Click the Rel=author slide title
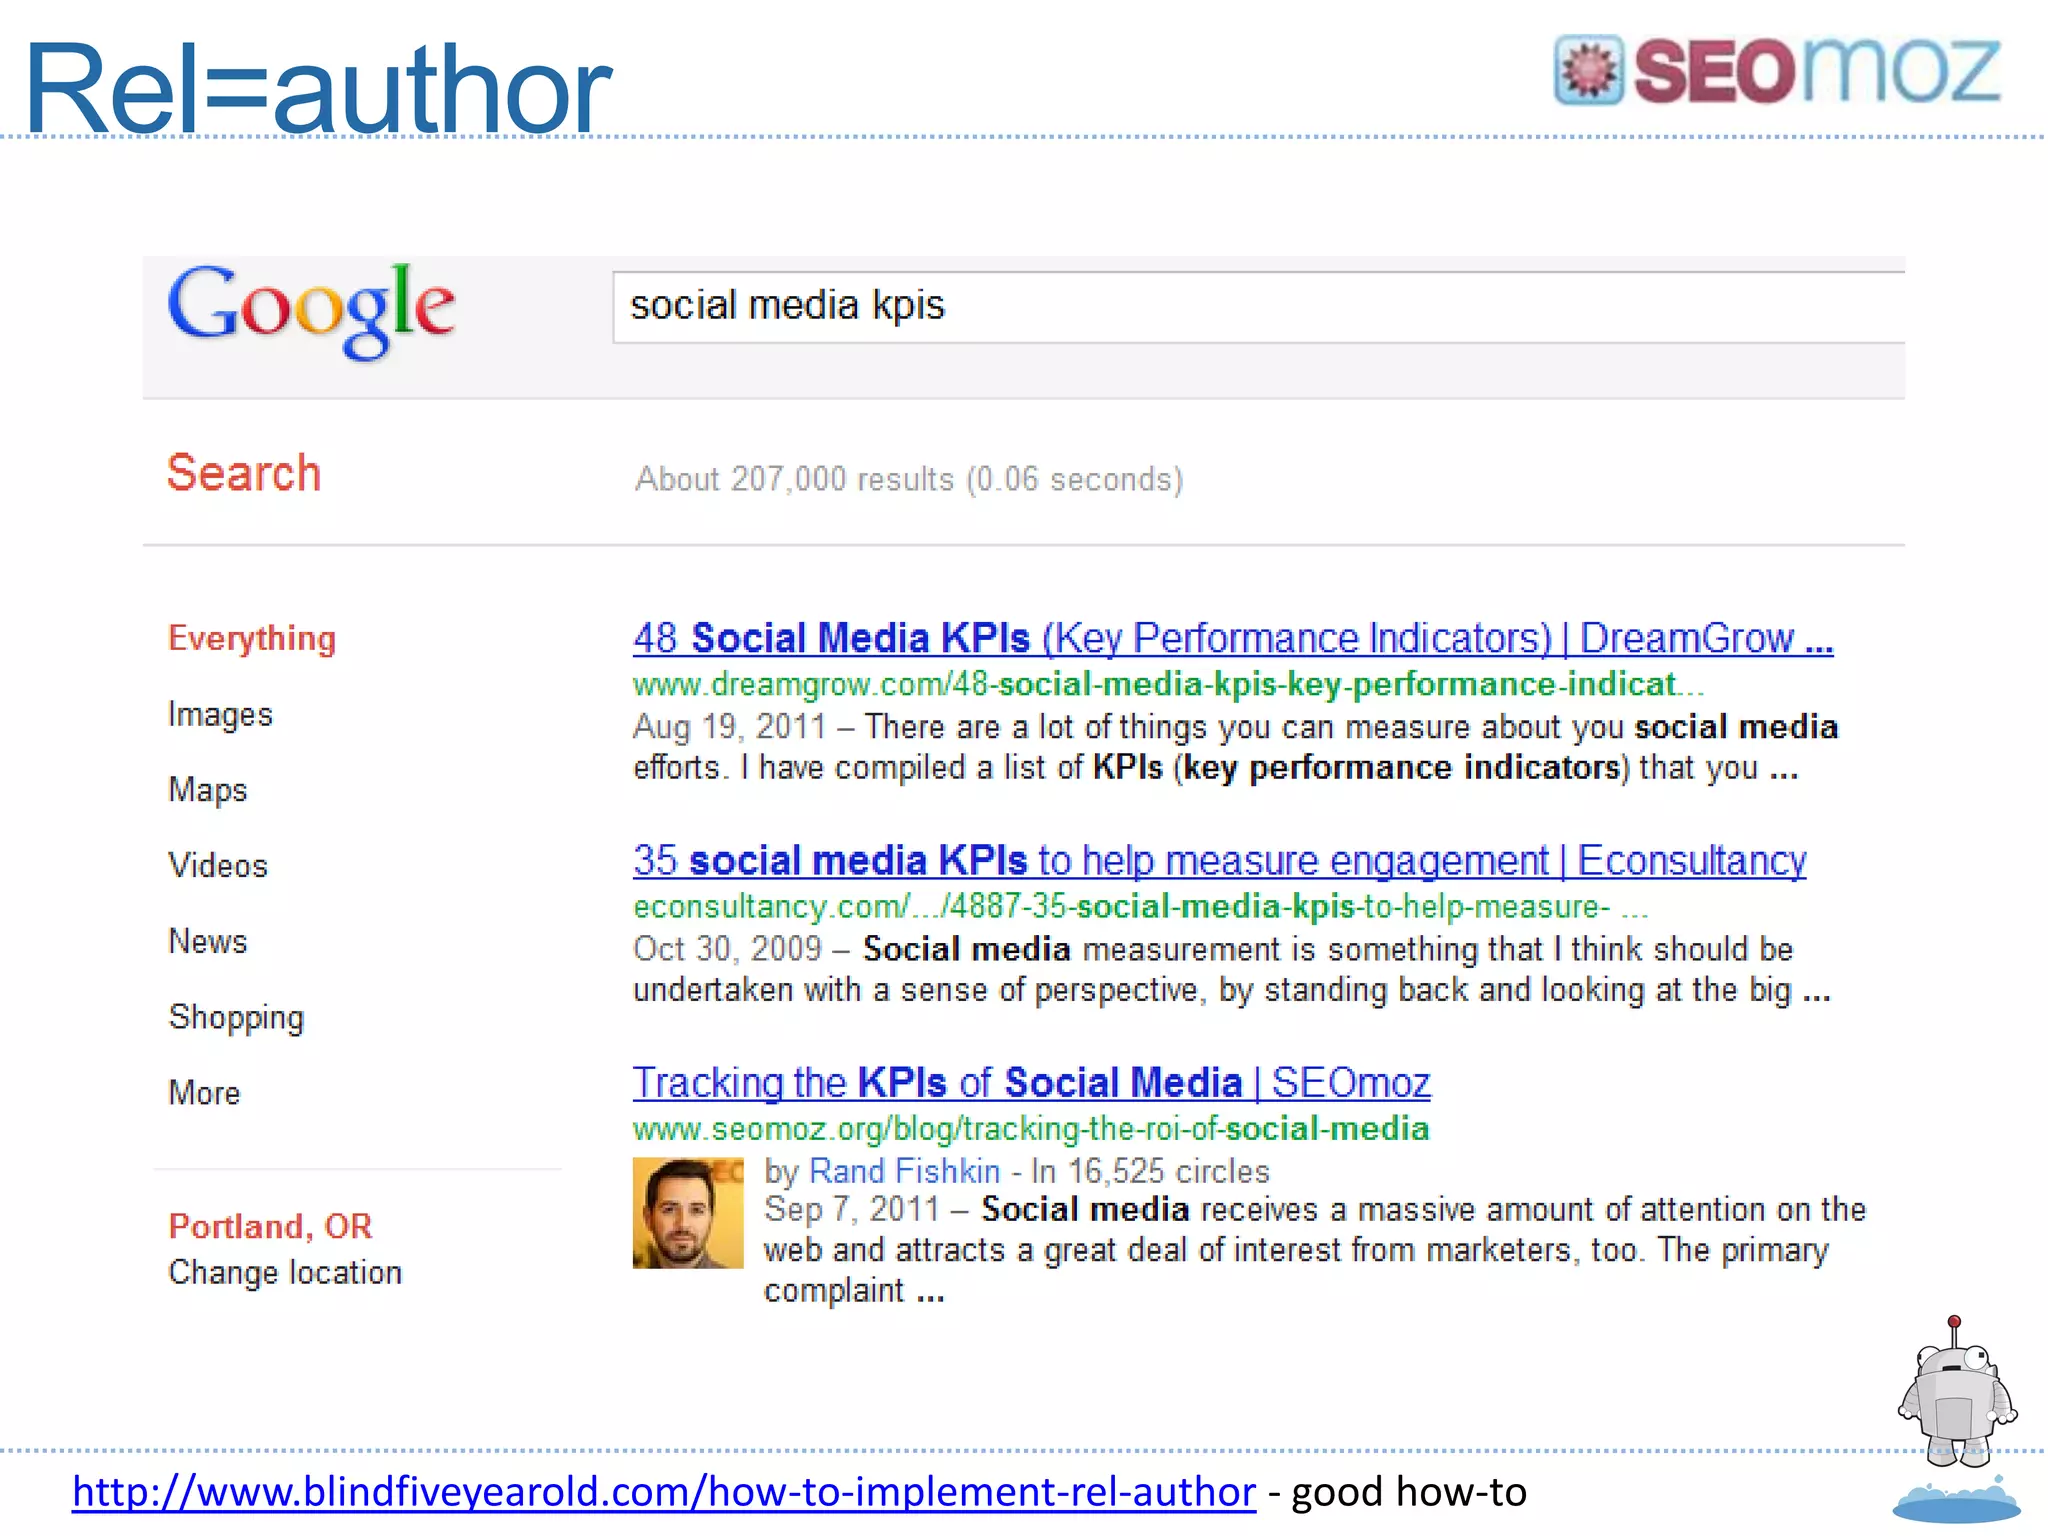This screenshot has height=1536, width=2048. click(x=318, y=88)
